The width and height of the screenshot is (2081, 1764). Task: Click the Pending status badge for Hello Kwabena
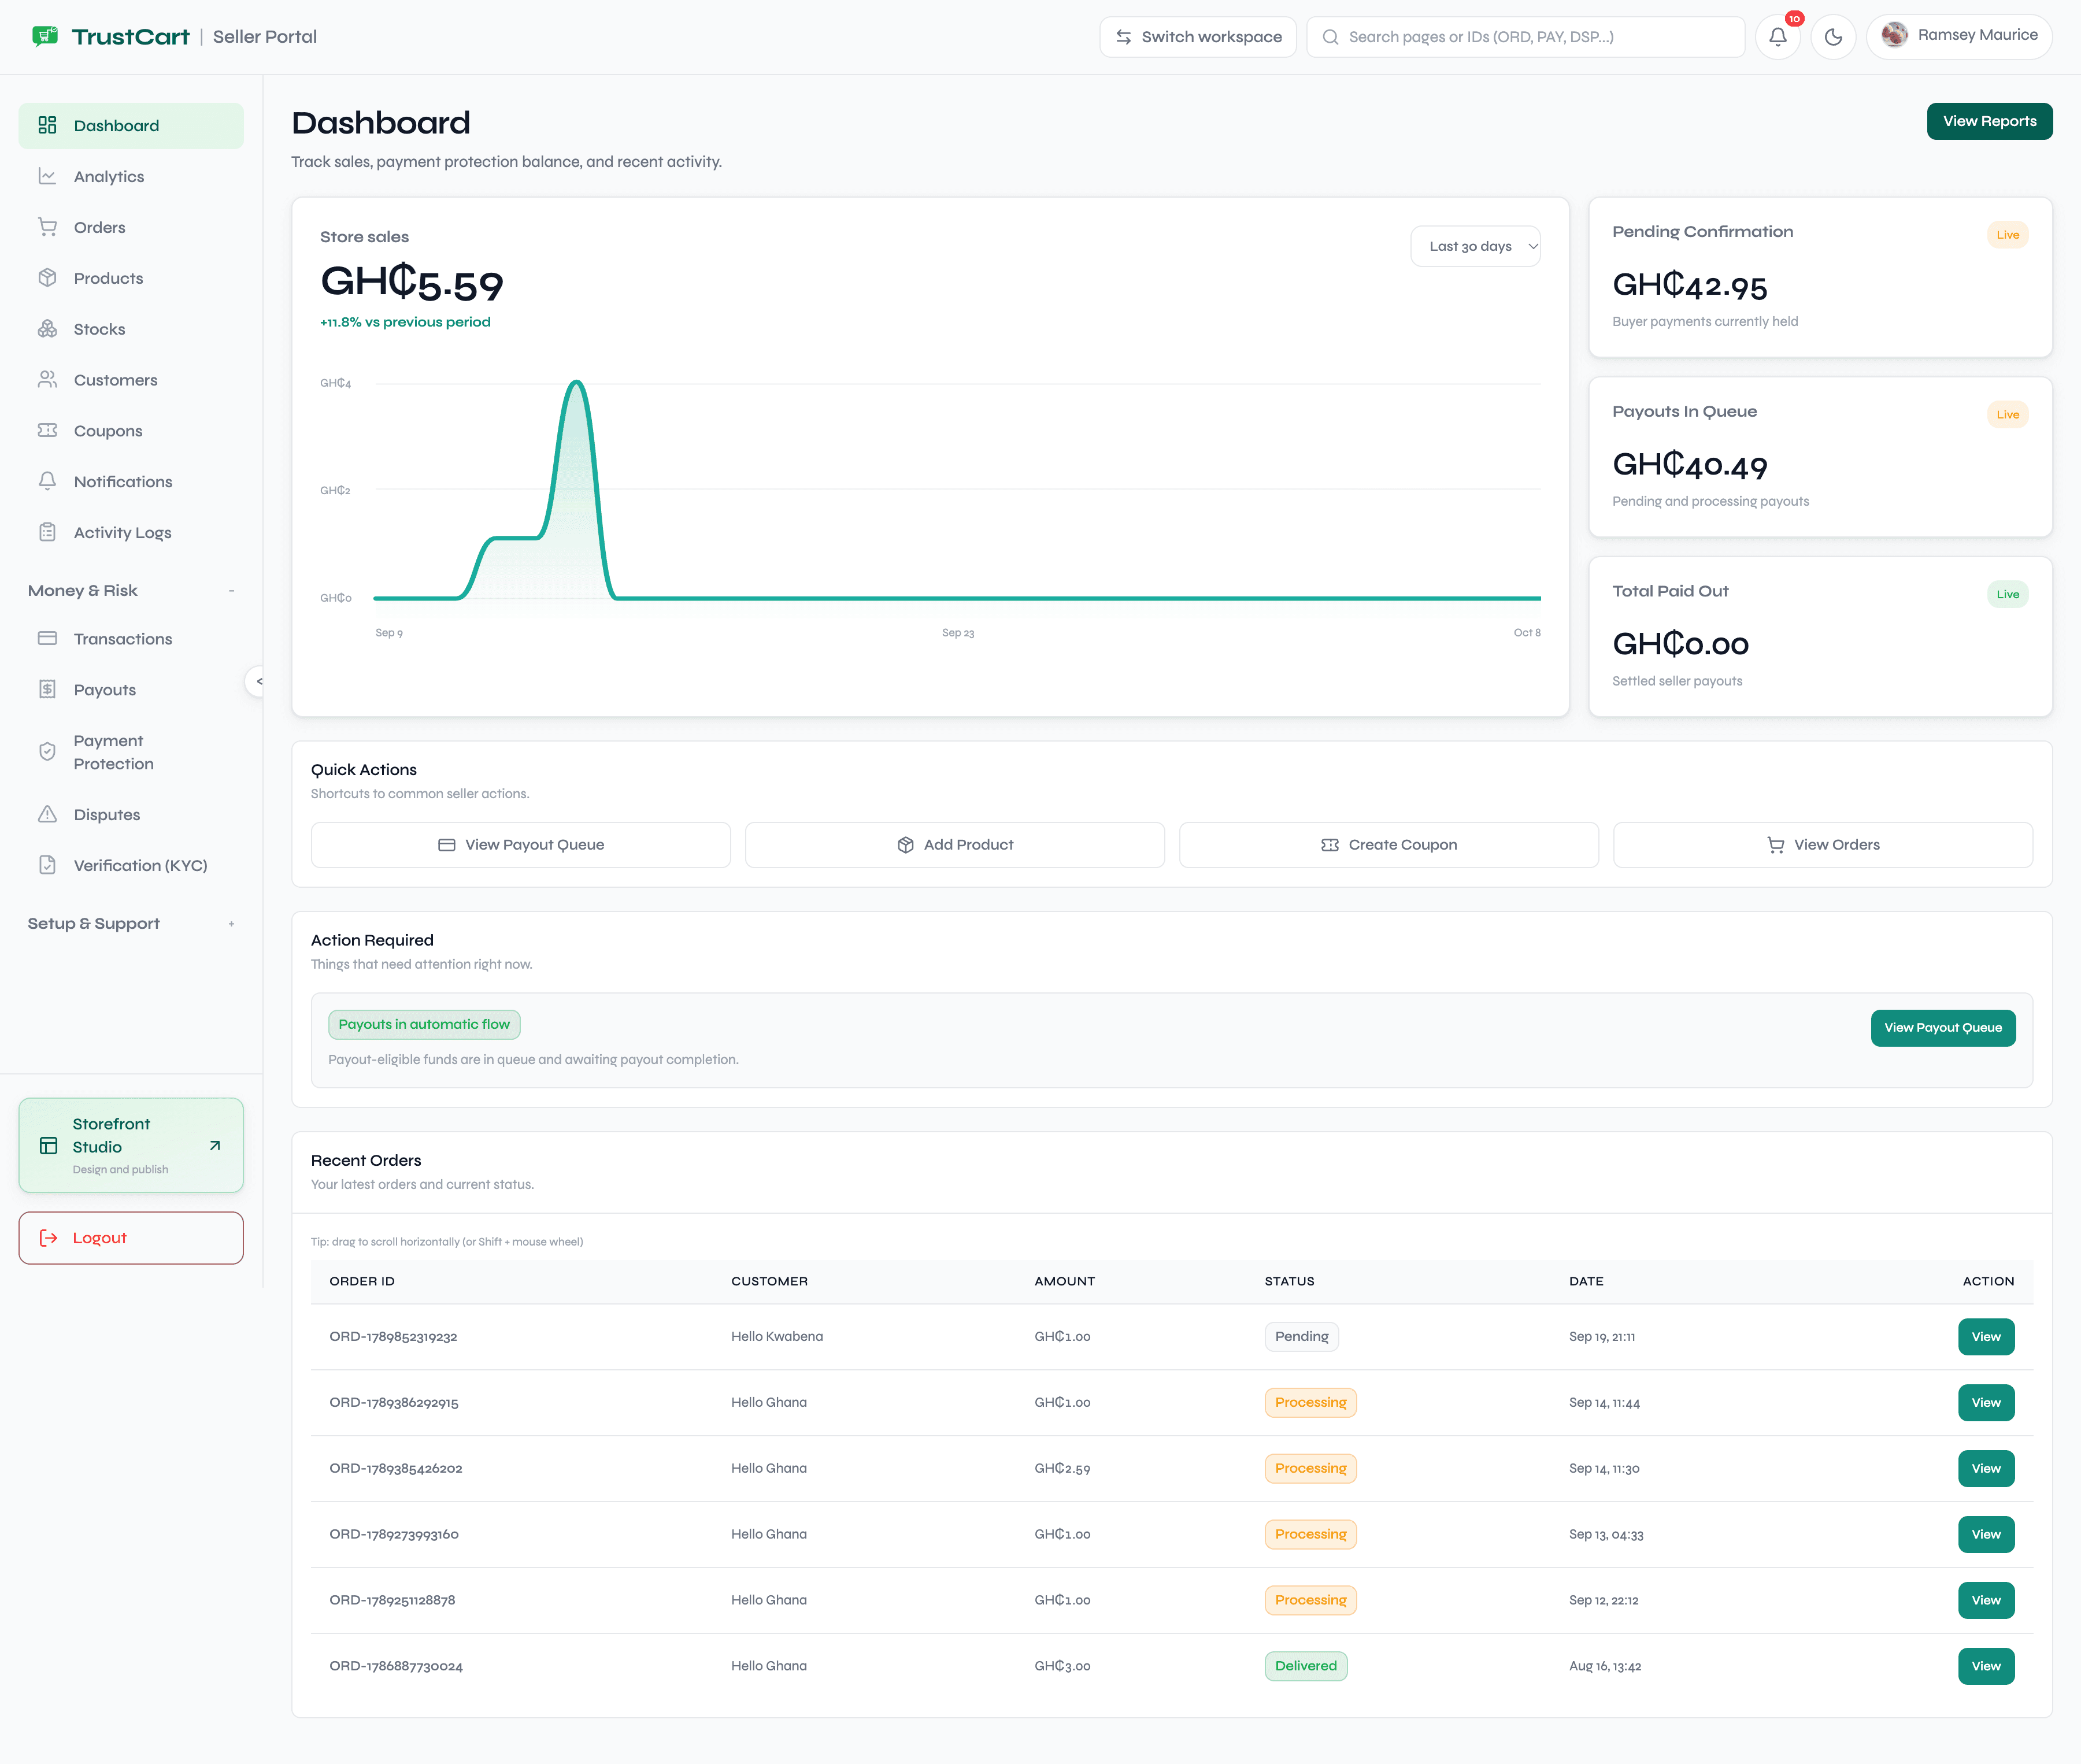1301,1337
